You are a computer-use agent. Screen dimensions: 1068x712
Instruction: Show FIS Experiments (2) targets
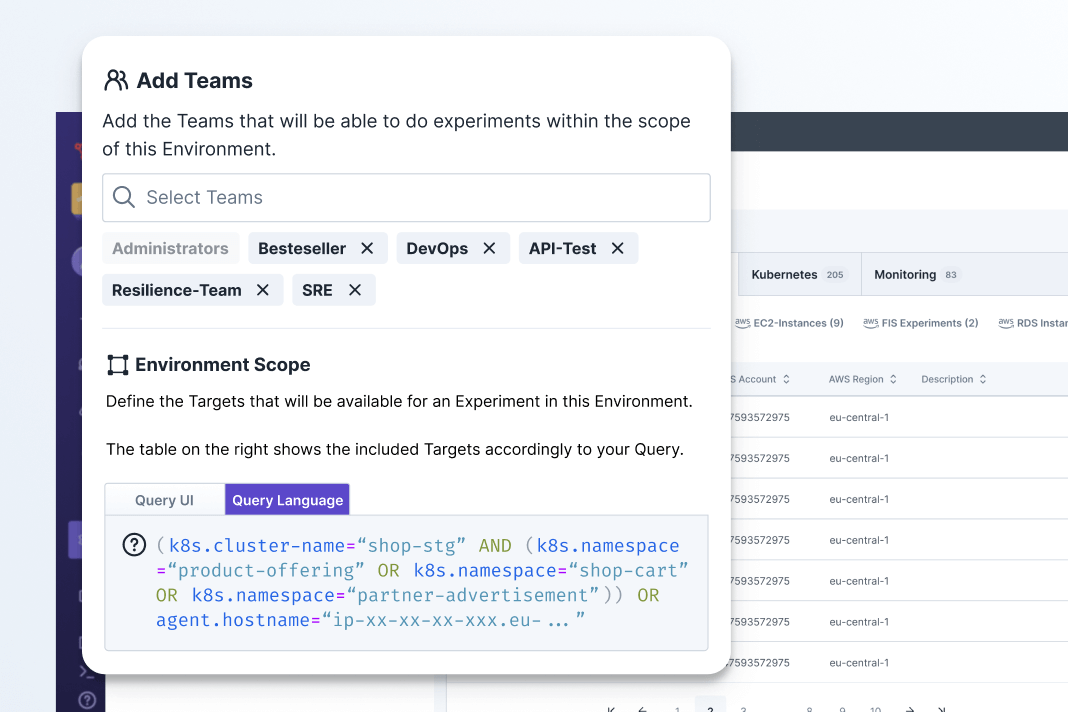coord(921,323)
